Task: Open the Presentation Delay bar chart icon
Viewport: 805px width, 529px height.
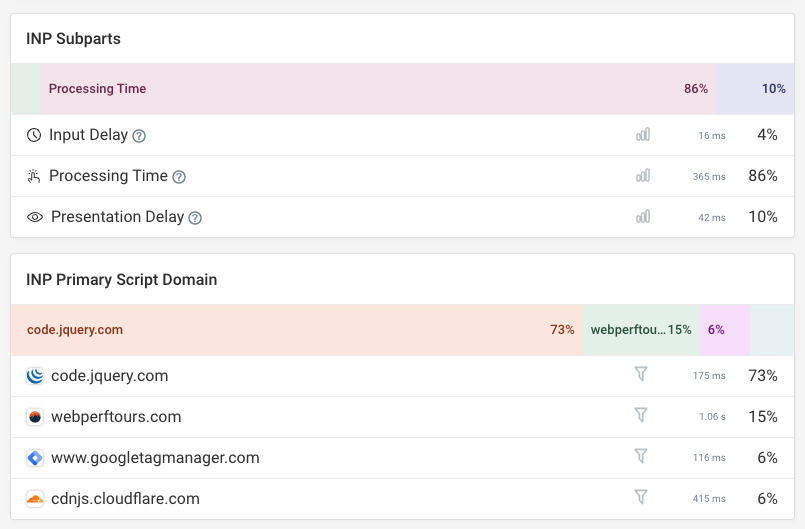Action: [x=643, y=217]
